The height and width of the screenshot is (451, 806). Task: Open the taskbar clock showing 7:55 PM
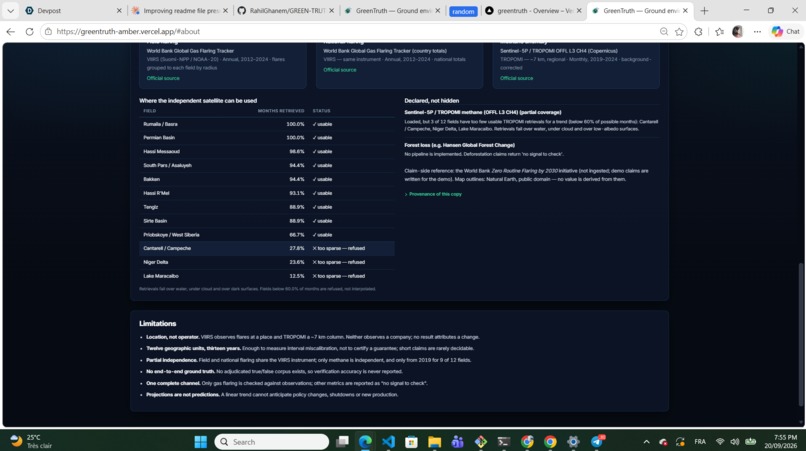click(780, 441)
